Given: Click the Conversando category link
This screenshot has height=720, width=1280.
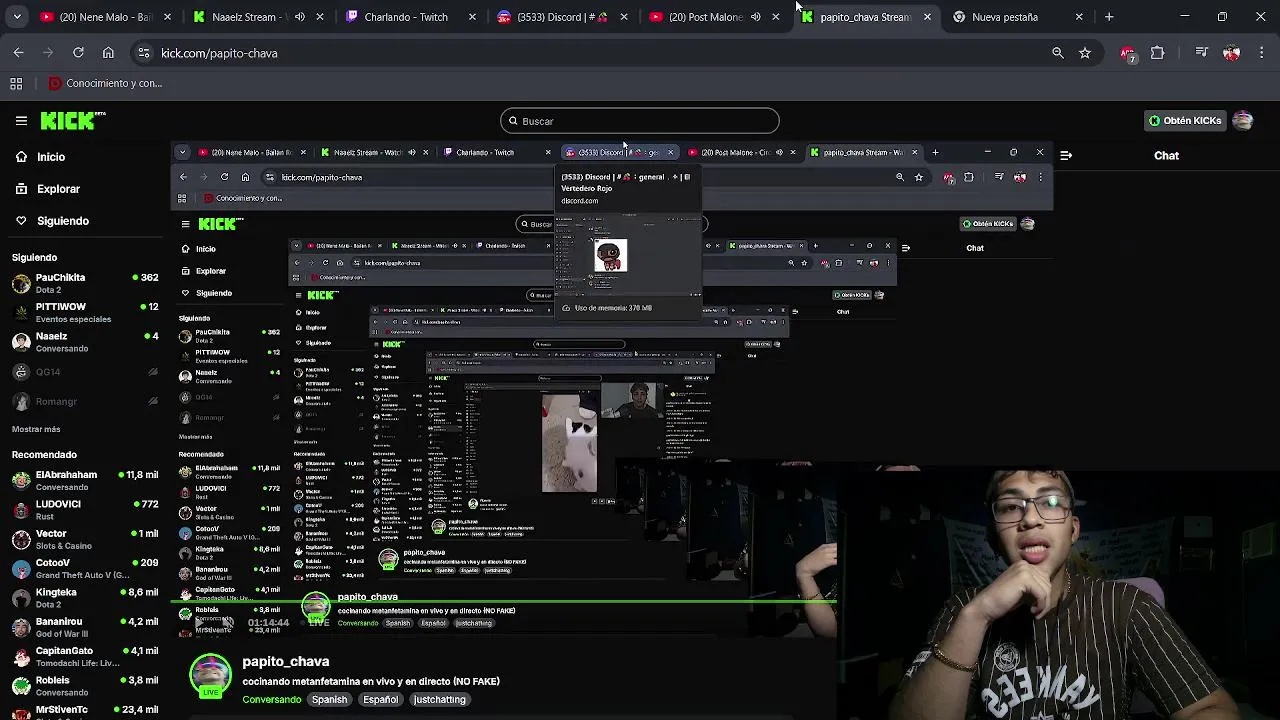Looking at the screenshot, I should tap(271, 700).
